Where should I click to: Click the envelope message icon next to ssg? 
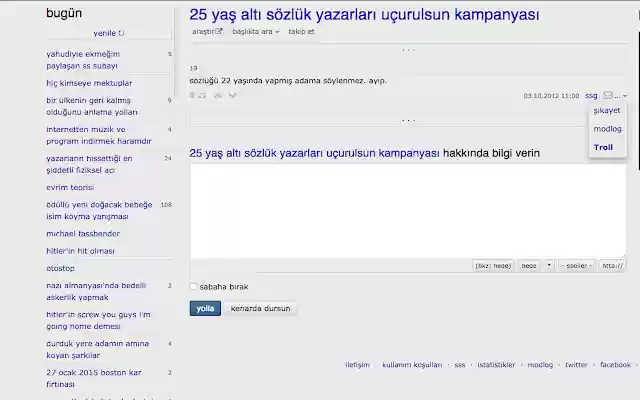(x=608, y=95)
